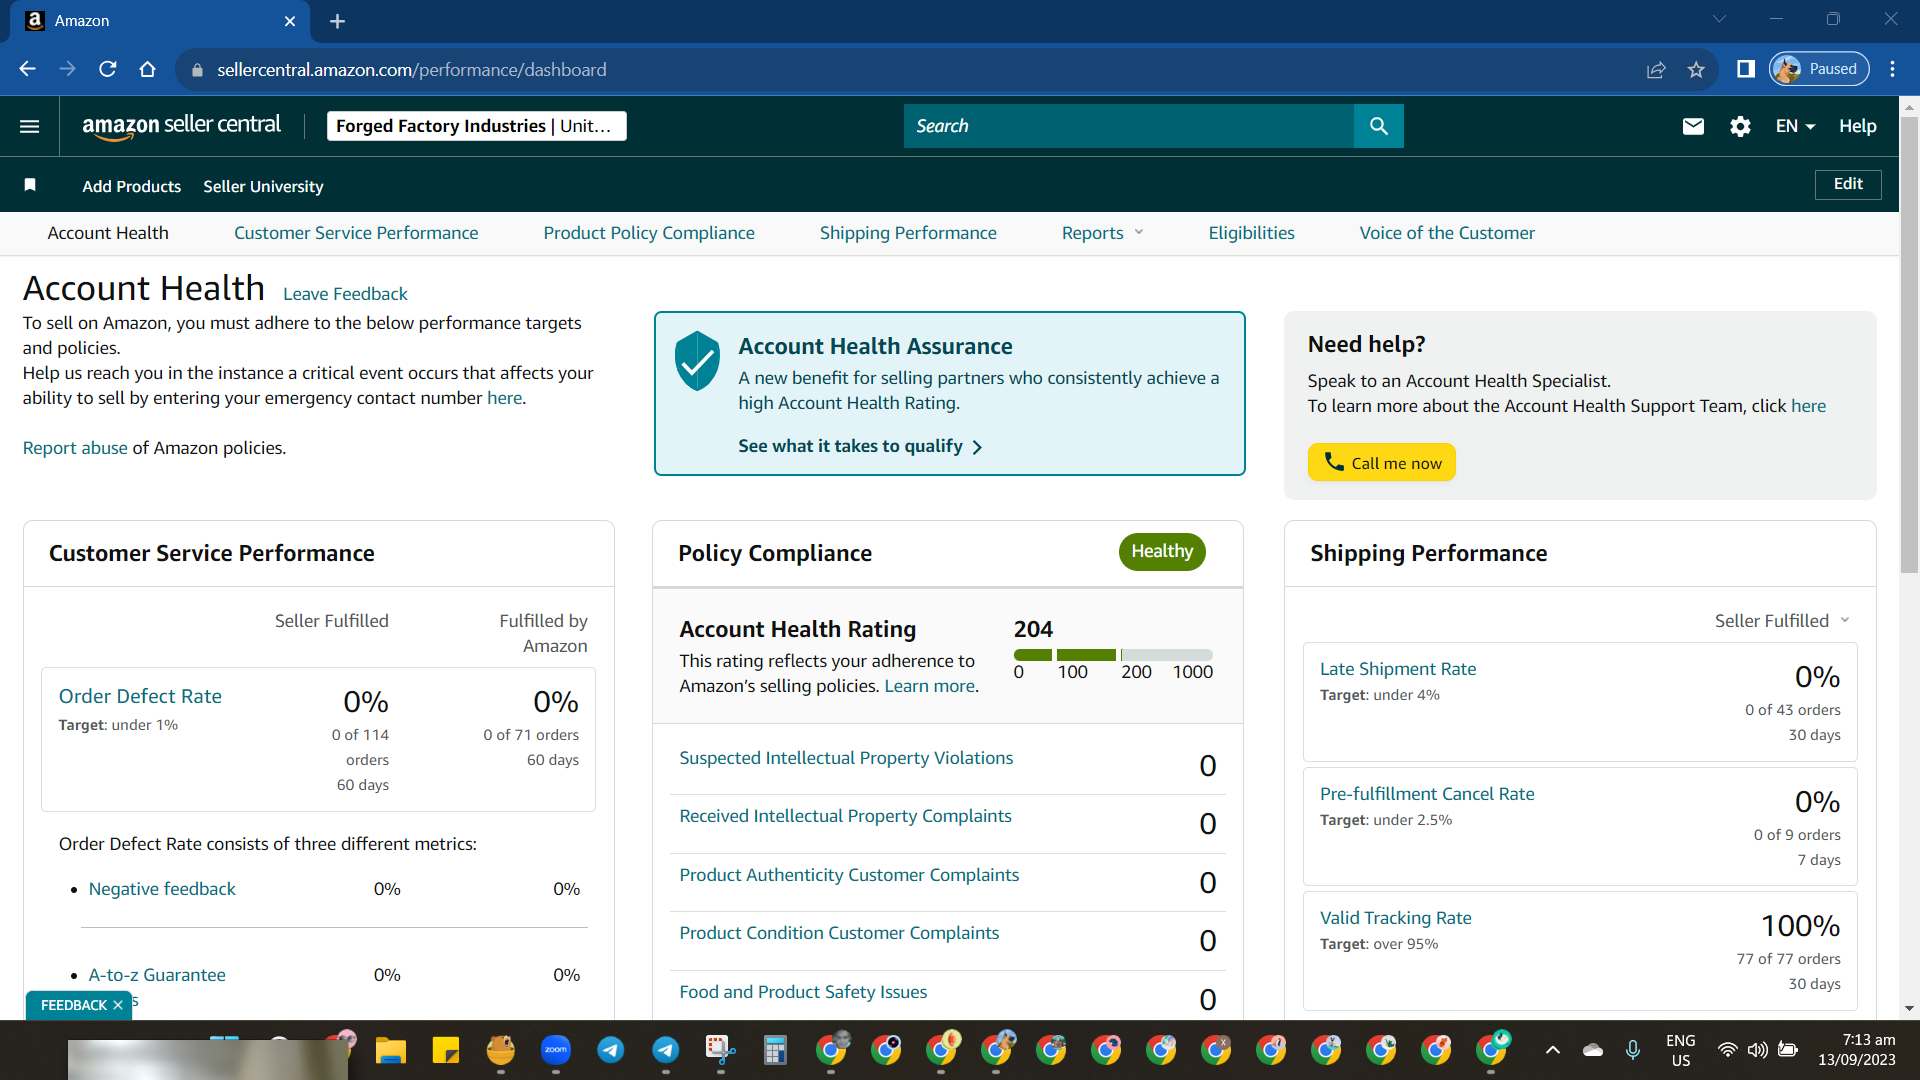The image size is (1920, 1080).
Task: Open Product Authenticity Customer Complaints
Action: [x=849, y=875]
